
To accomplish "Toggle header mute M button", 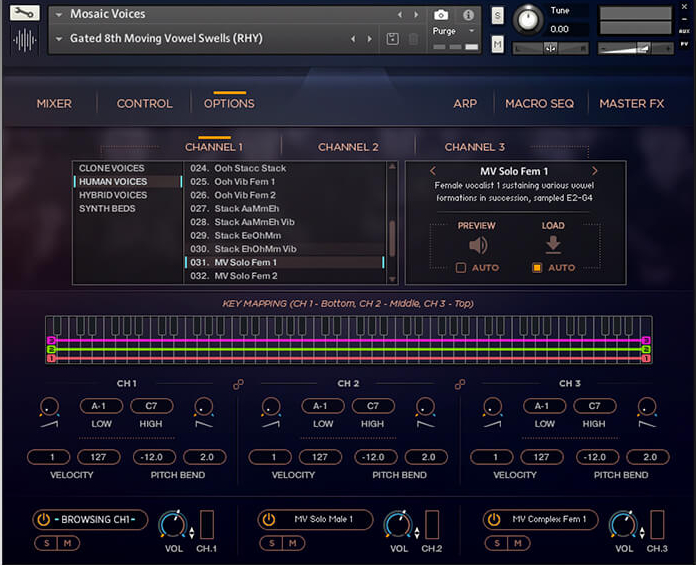I will [498, 44].
